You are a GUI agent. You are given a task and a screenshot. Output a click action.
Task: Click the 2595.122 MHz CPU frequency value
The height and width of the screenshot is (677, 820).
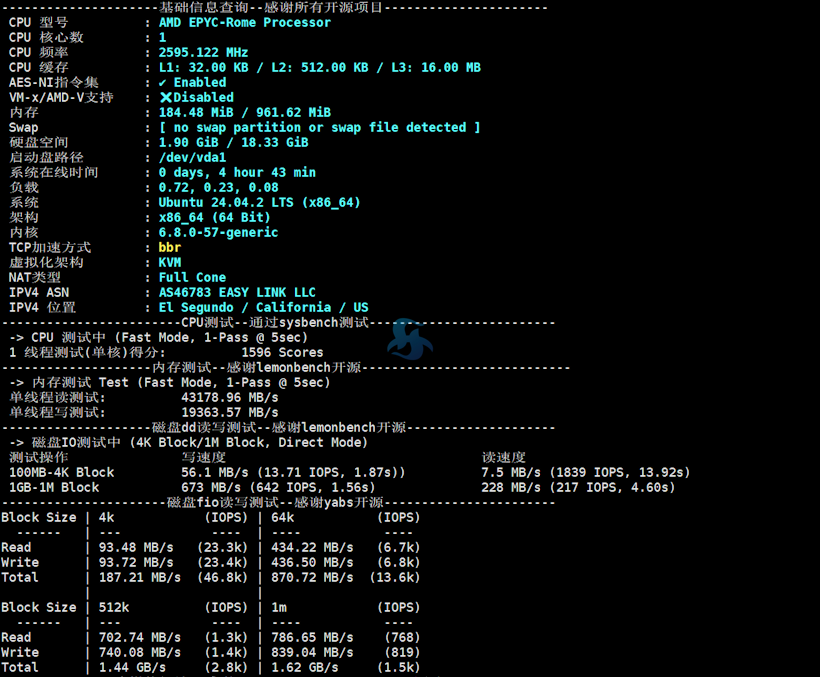[203, 53]
